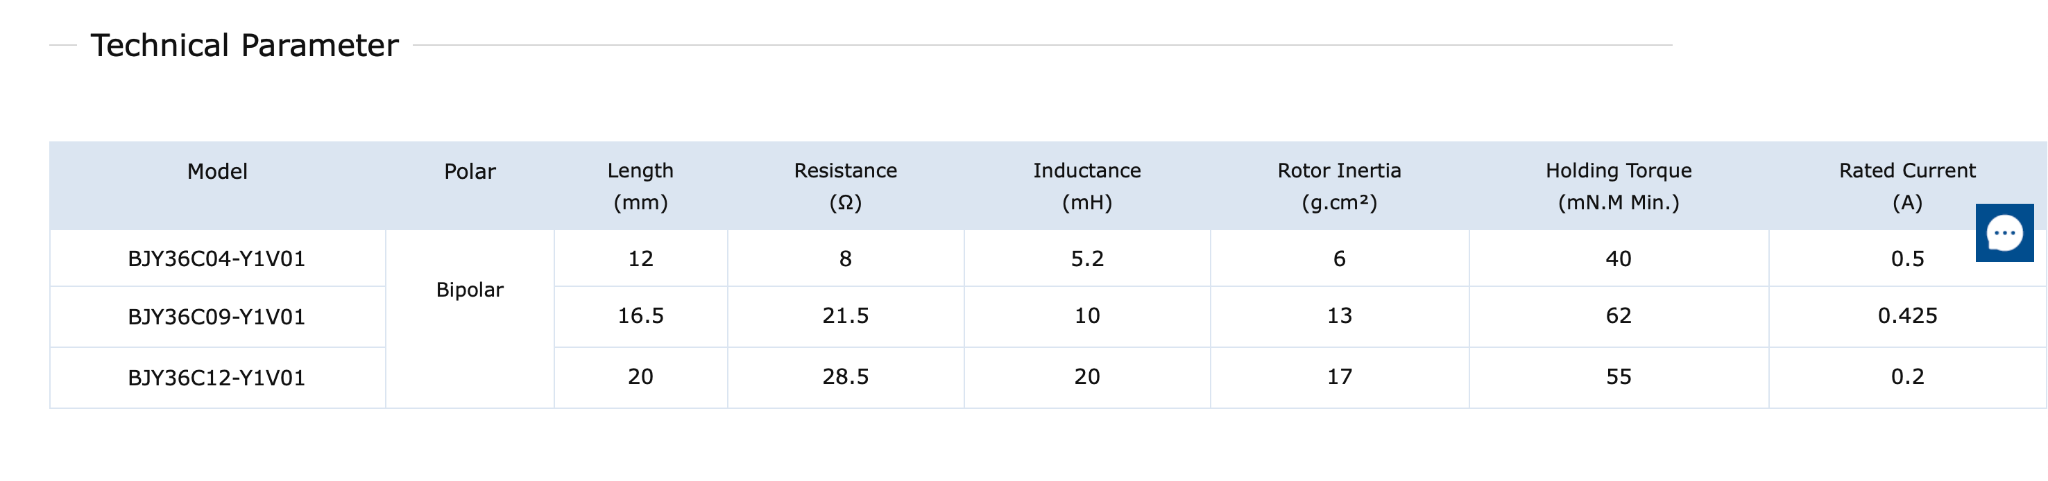Screen dimensions: 2048x481
Task: Click the Resistance (Ω) column header
Action: (x=845, y=186)
